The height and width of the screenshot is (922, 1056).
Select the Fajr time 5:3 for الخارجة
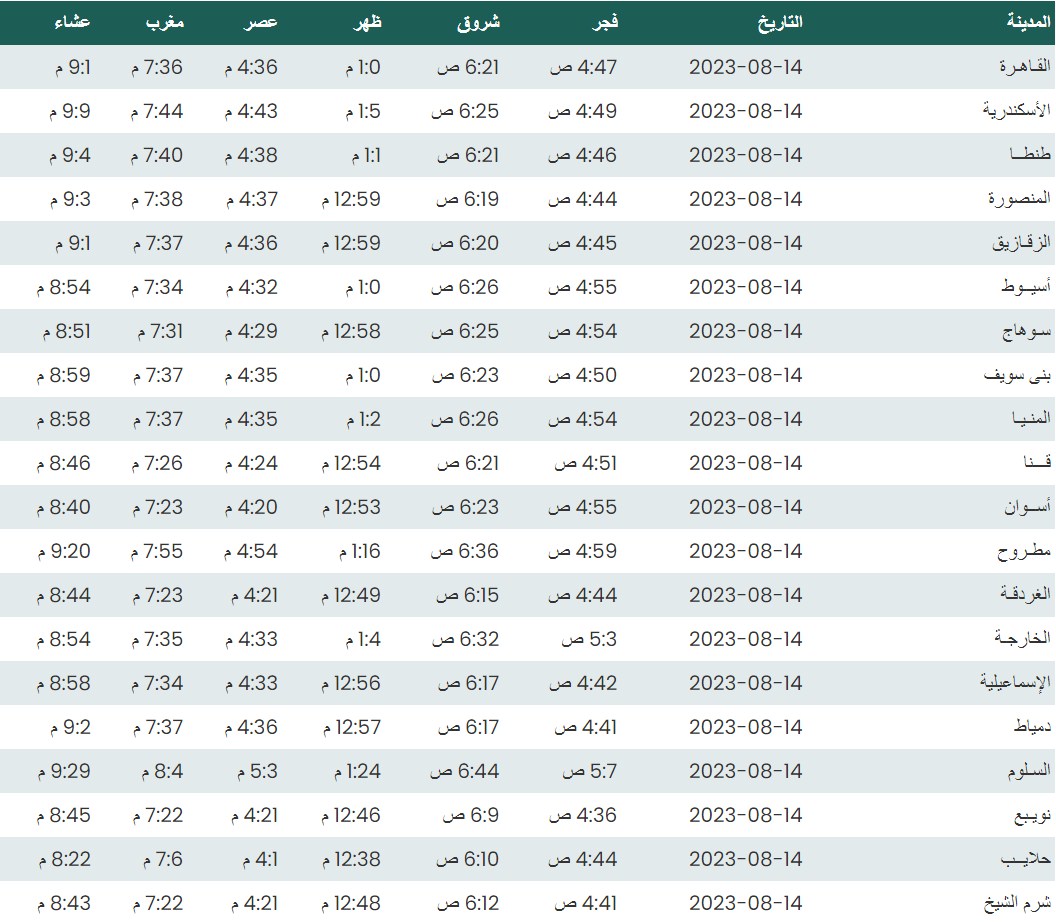point(590,639)
